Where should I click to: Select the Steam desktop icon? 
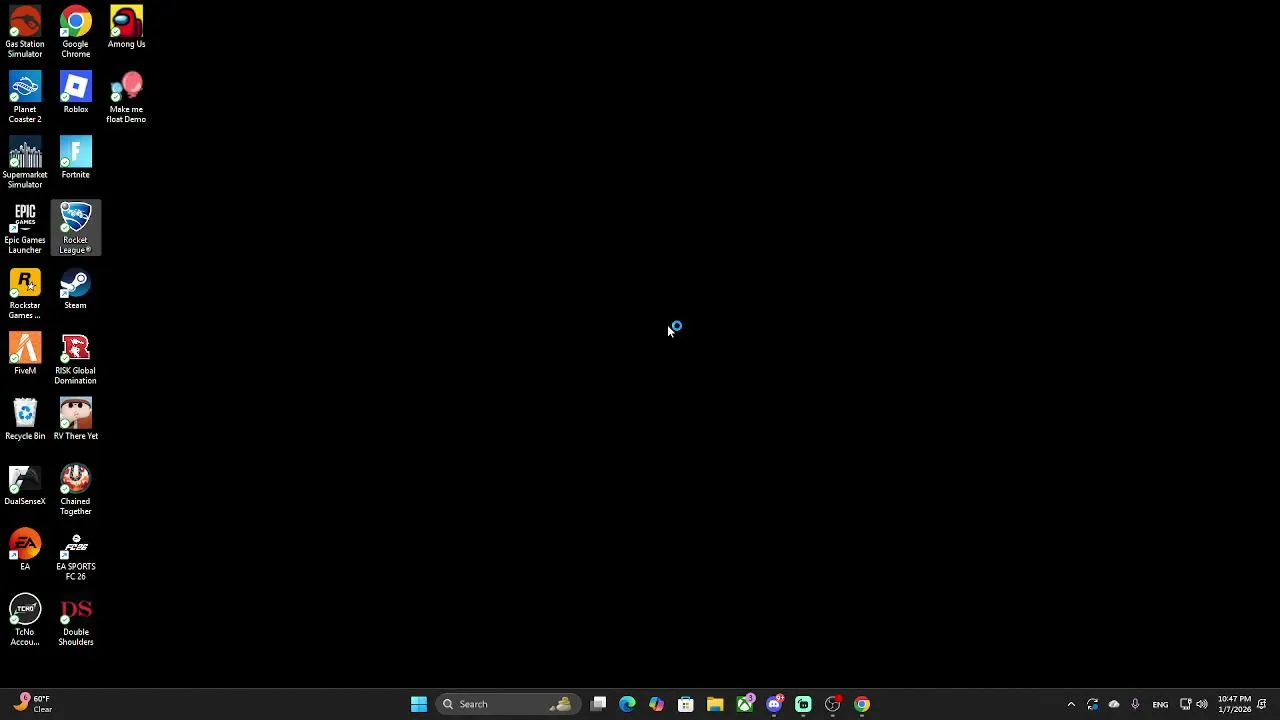[75, 289]
